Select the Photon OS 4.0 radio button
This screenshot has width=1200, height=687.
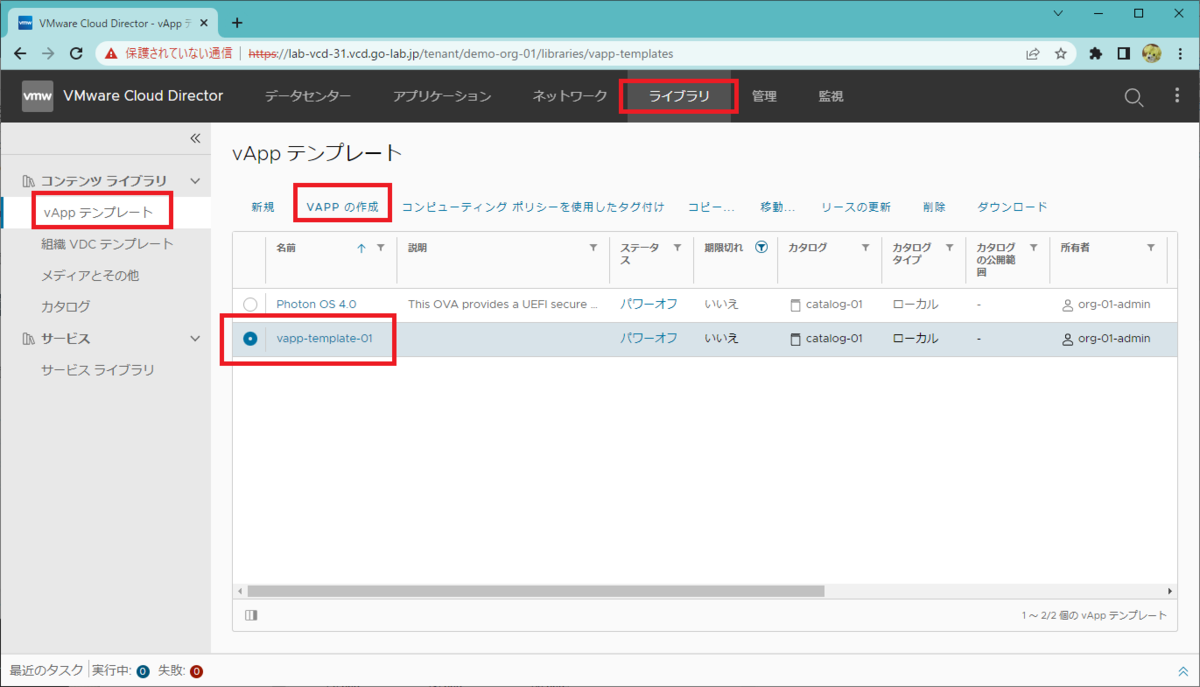(250, 304)
